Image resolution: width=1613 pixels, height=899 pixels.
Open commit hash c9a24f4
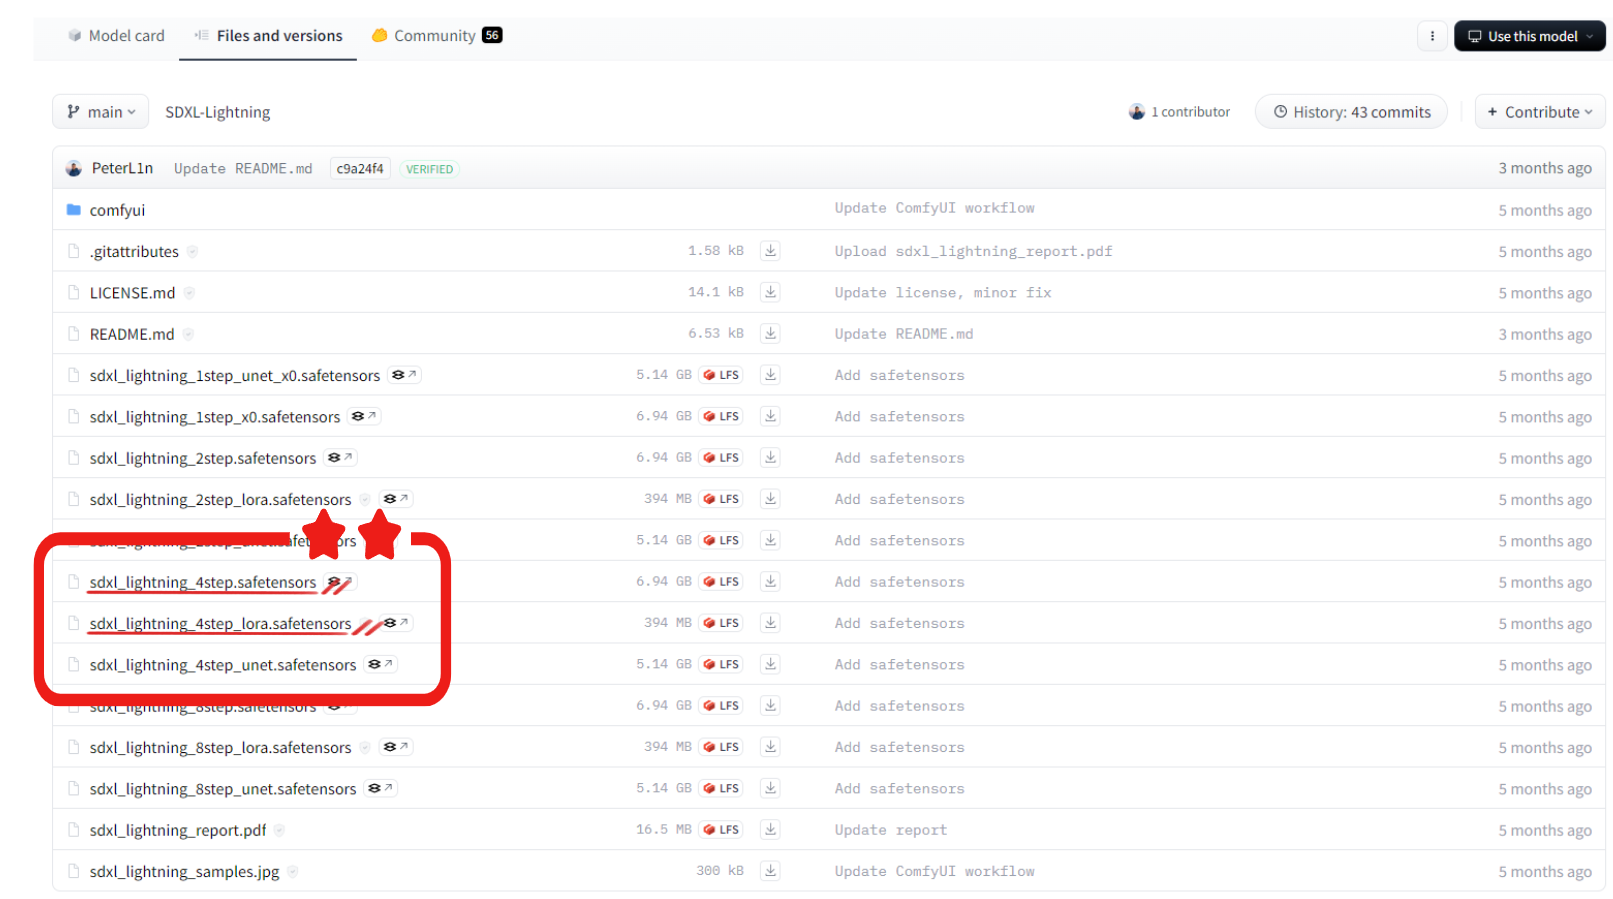click(x=360, y=169)
